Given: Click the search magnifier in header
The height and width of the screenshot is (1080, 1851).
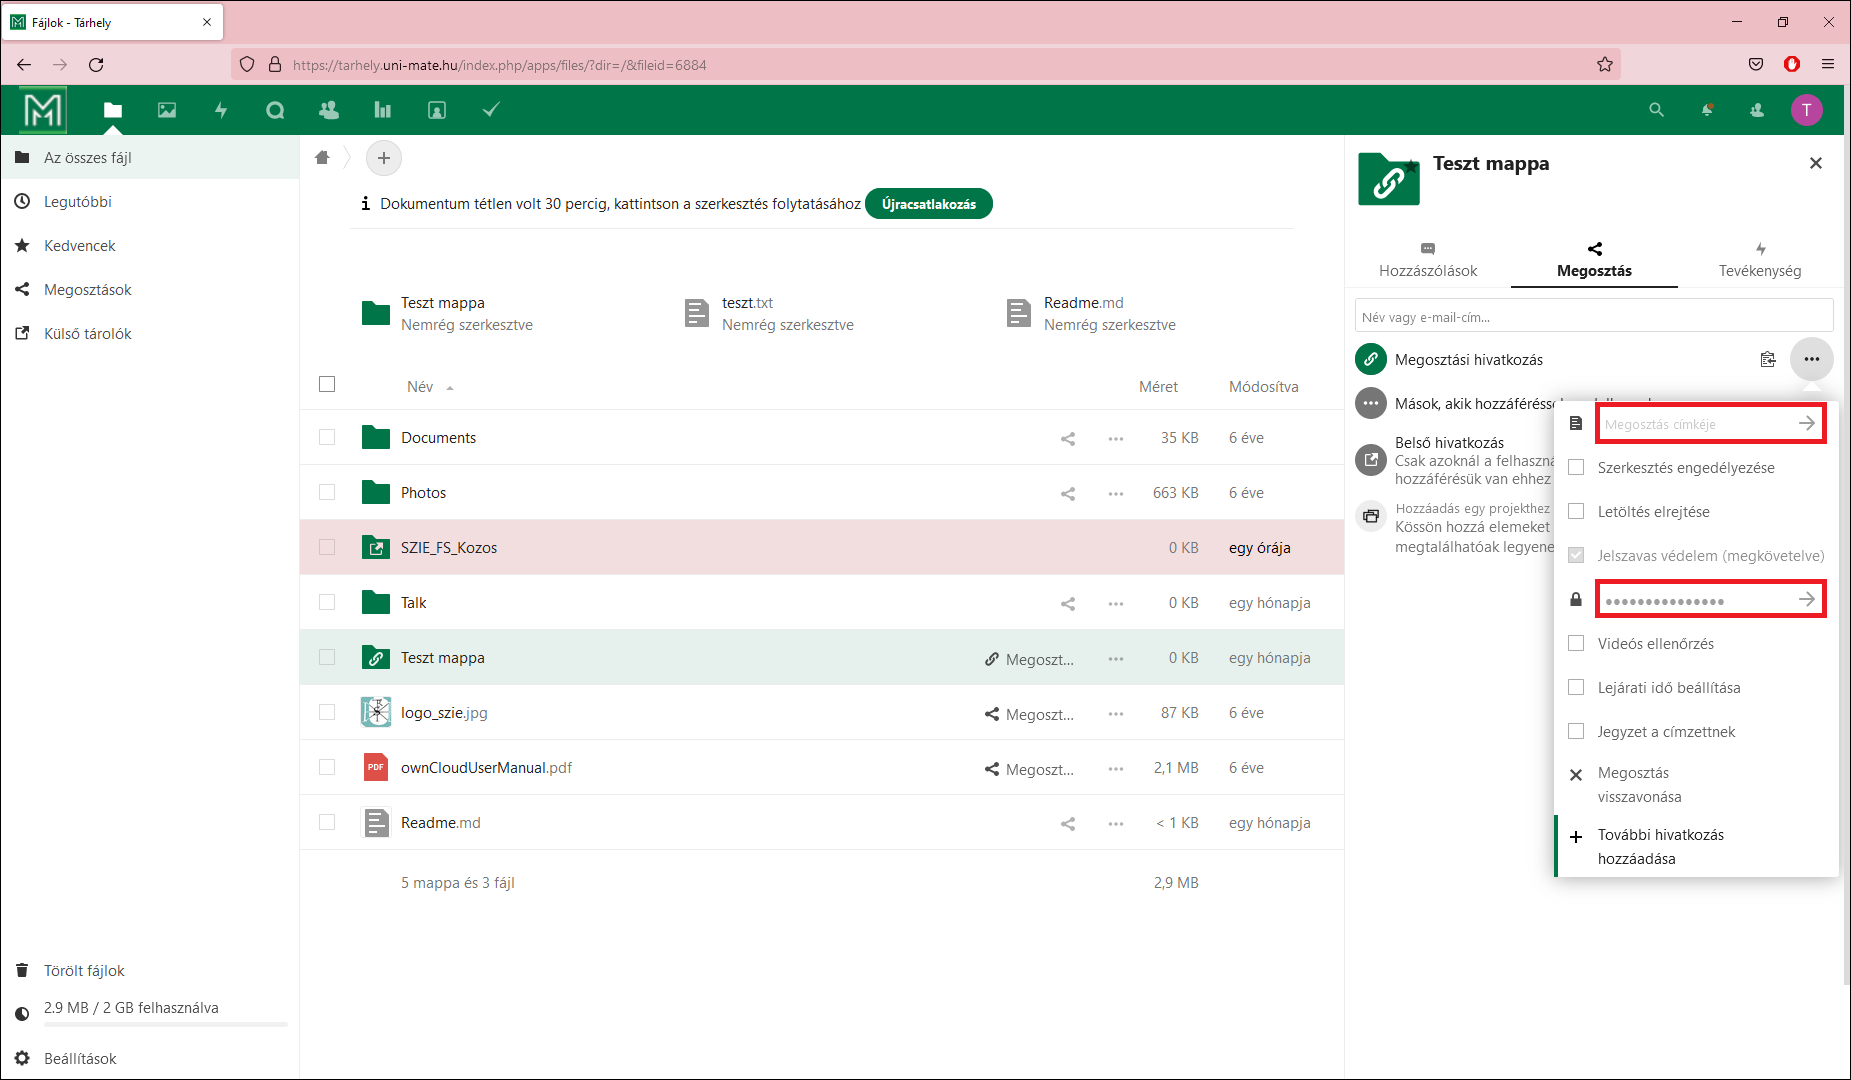Looking at the screenshot, I should tap(1657, 110).
